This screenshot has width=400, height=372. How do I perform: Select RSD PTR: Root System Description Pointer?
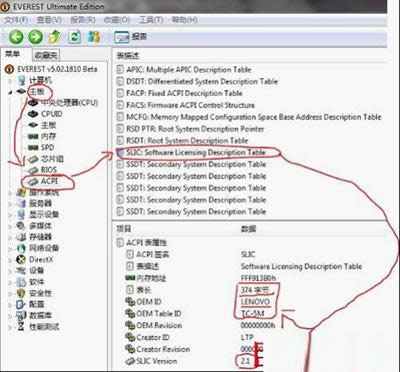(x=195, y=129)
